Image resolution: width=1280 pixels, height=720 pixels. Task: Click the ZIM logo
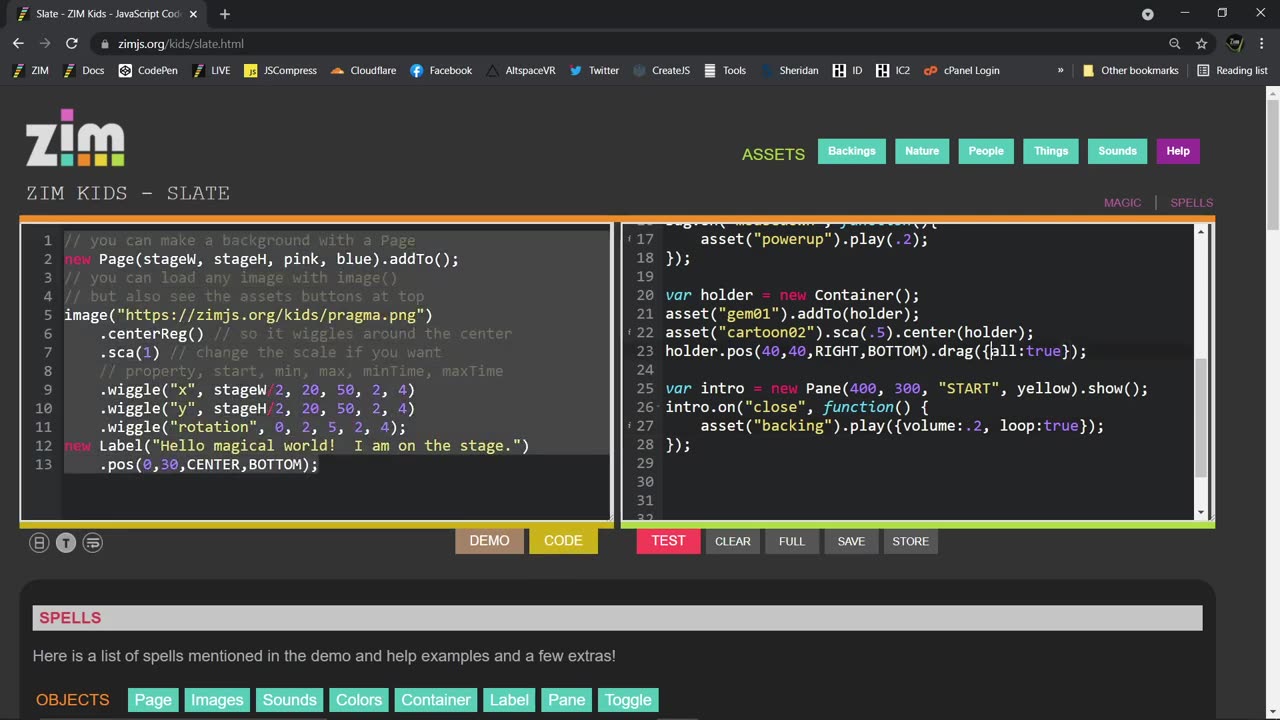(x=75, y=138)
